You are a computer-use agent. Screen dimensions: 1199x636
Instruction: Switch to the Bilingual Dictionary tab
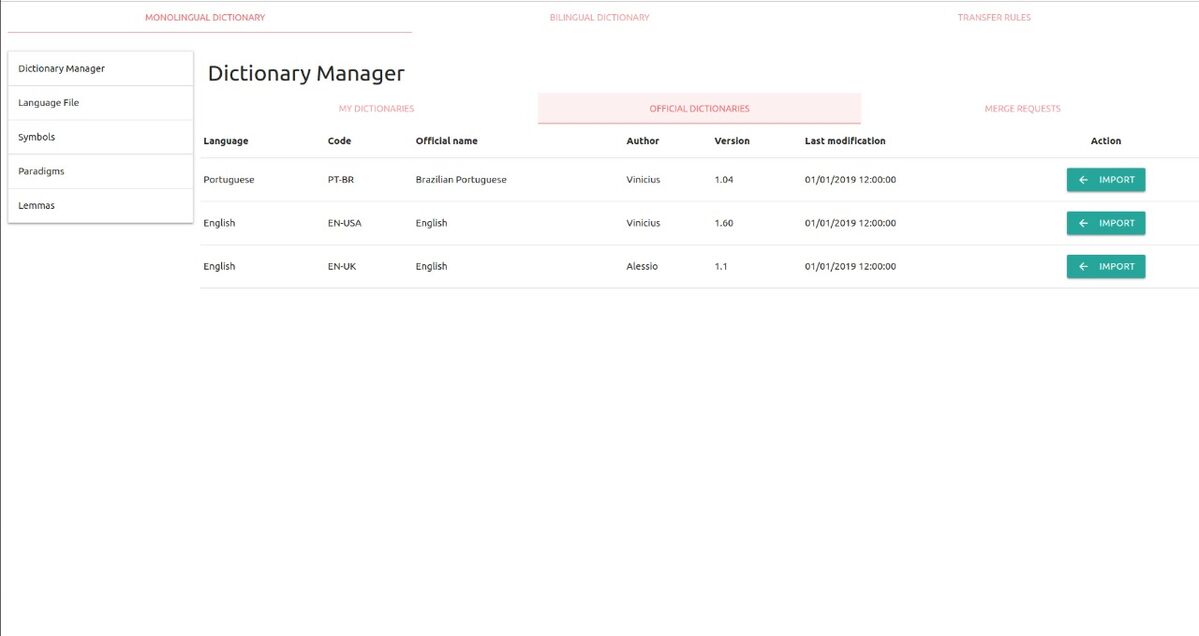[x=599, y=17]
